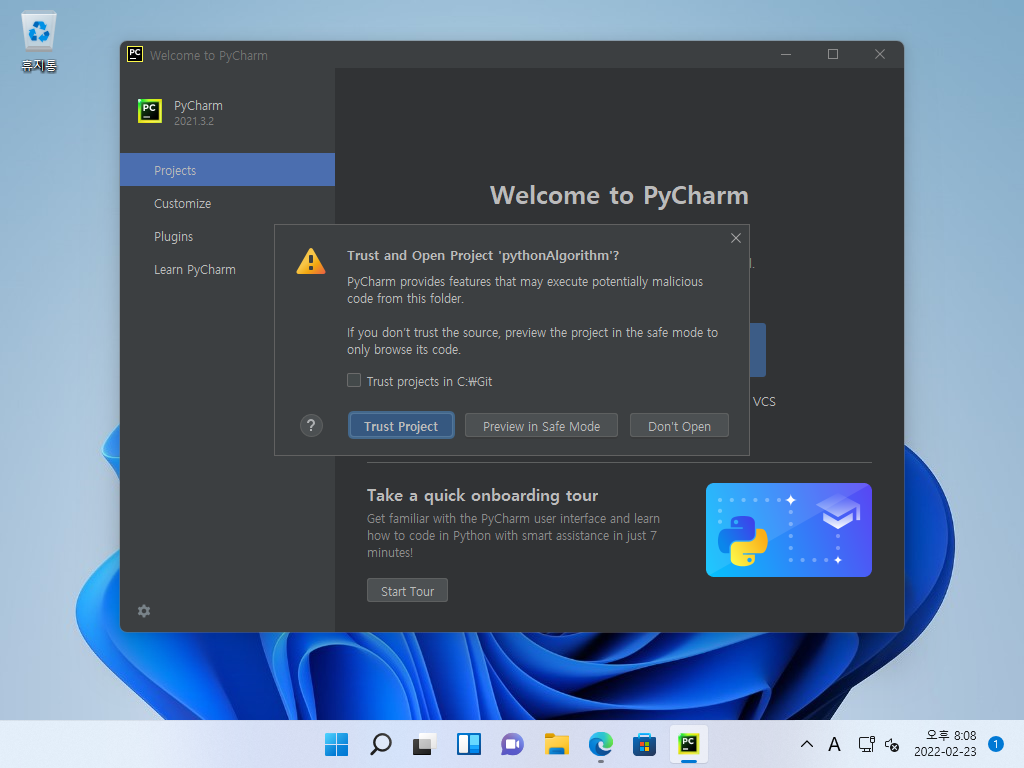Open the help question mark icon
Screen dimensions: 1024x768
pos(311,426)
